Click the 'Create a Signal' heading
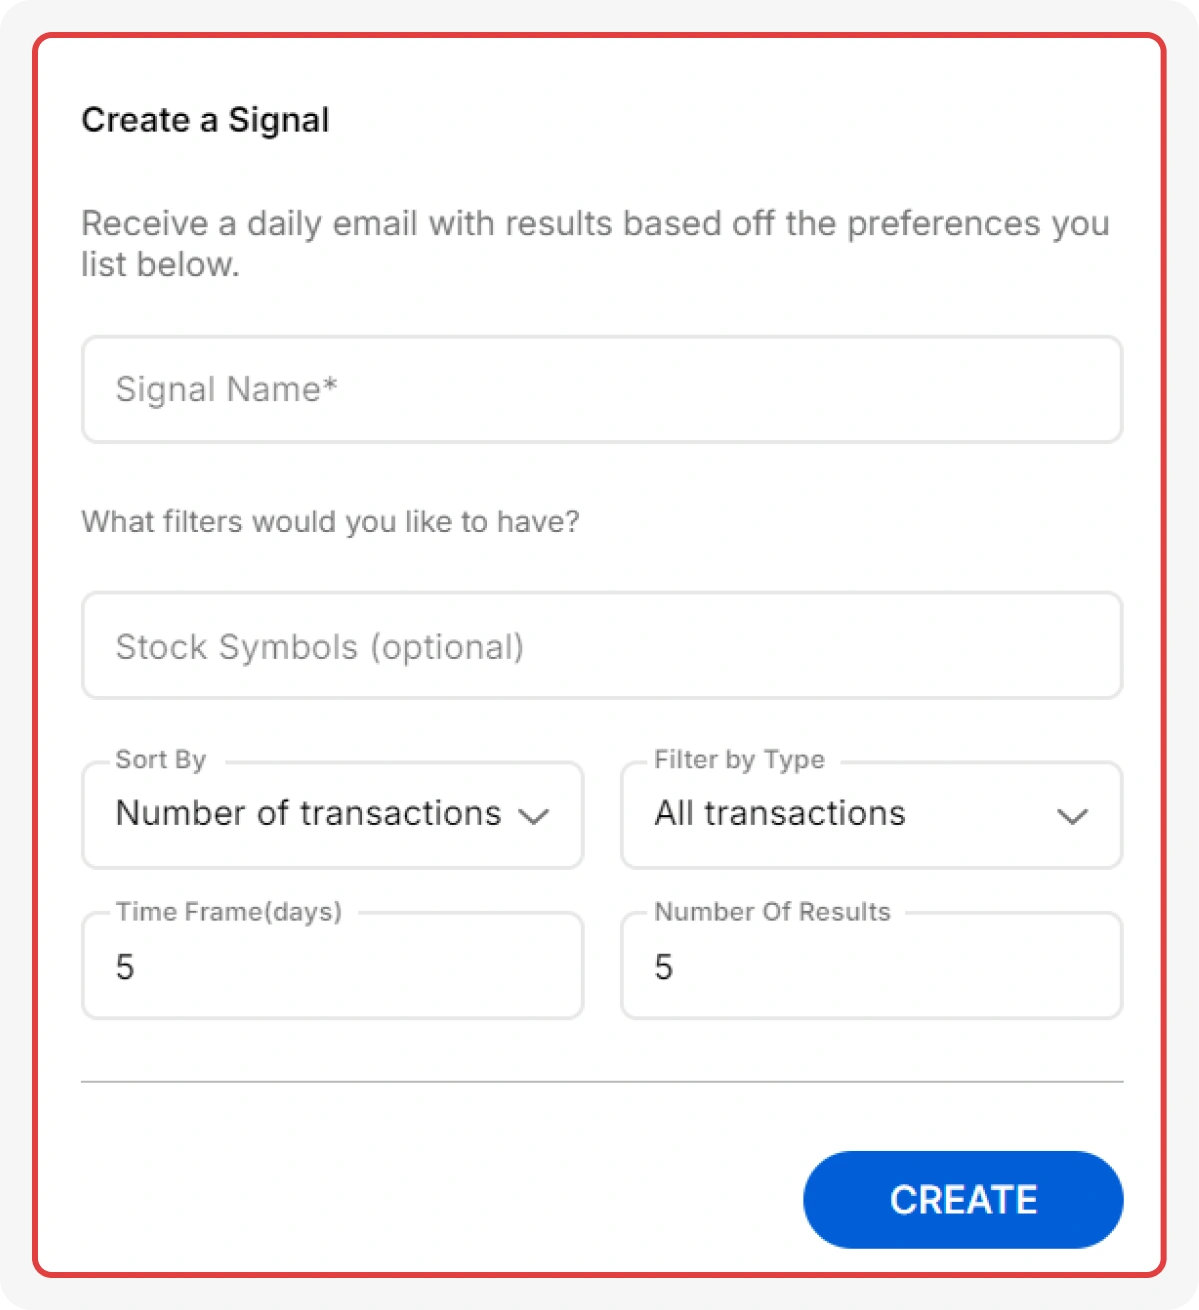The width and height of the screenshot is (1199, 1310). coord(205,120)
